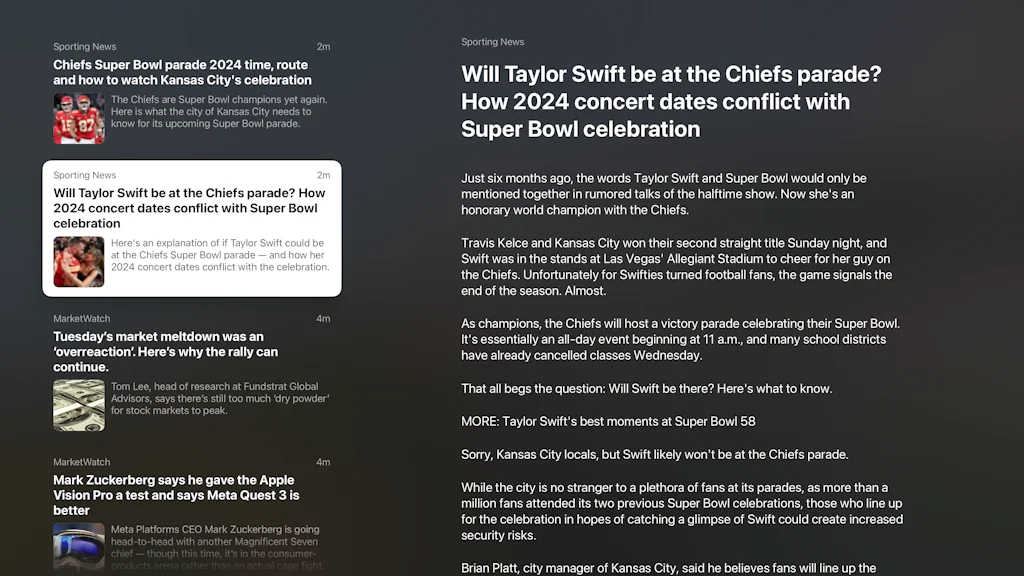Click the dollar bills thumbnail on market story

[79, 405]
